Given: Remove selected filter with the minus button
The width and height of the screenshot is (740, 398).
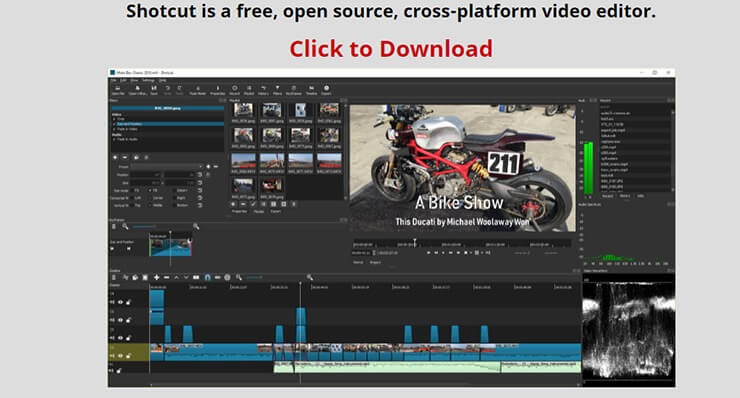Looking at the screenshot, I should pos(125,157).
